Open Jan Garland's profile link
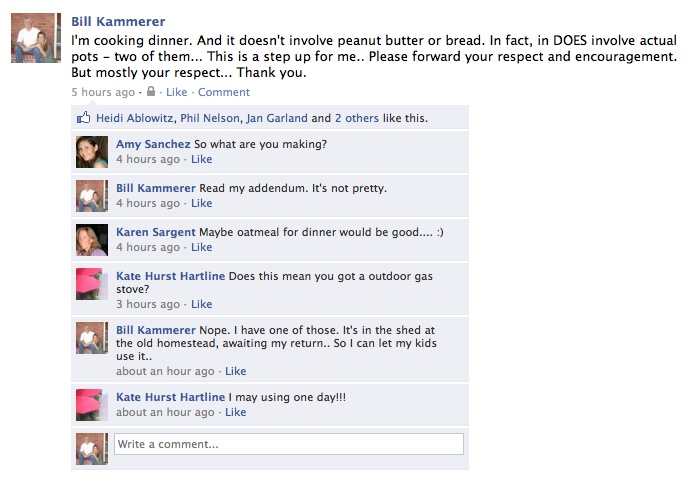The width and height of the screenshot is (691, 486). (x=276, y=118)
